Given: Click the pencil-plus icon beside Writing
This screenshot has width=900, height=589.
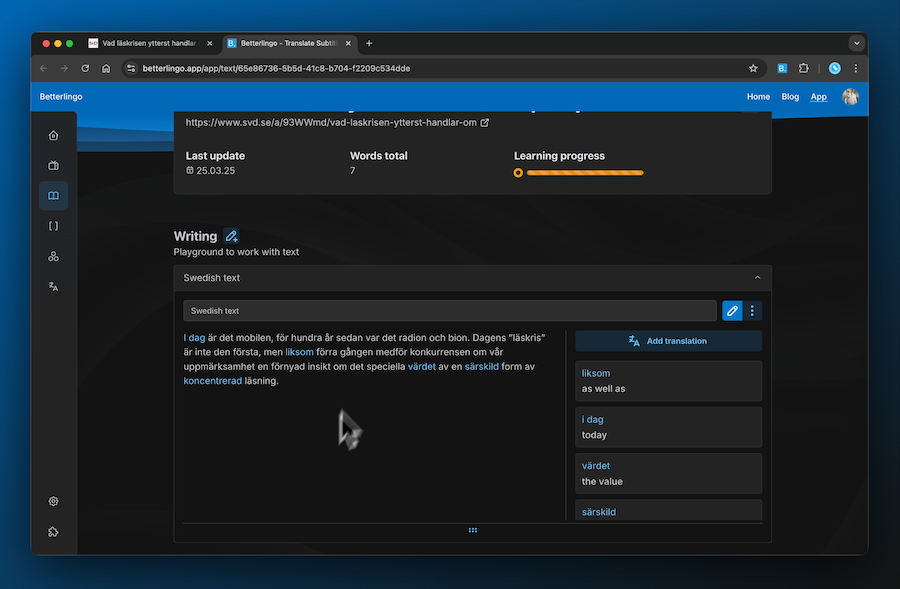Looking at the screenshot, I should 231,236.
